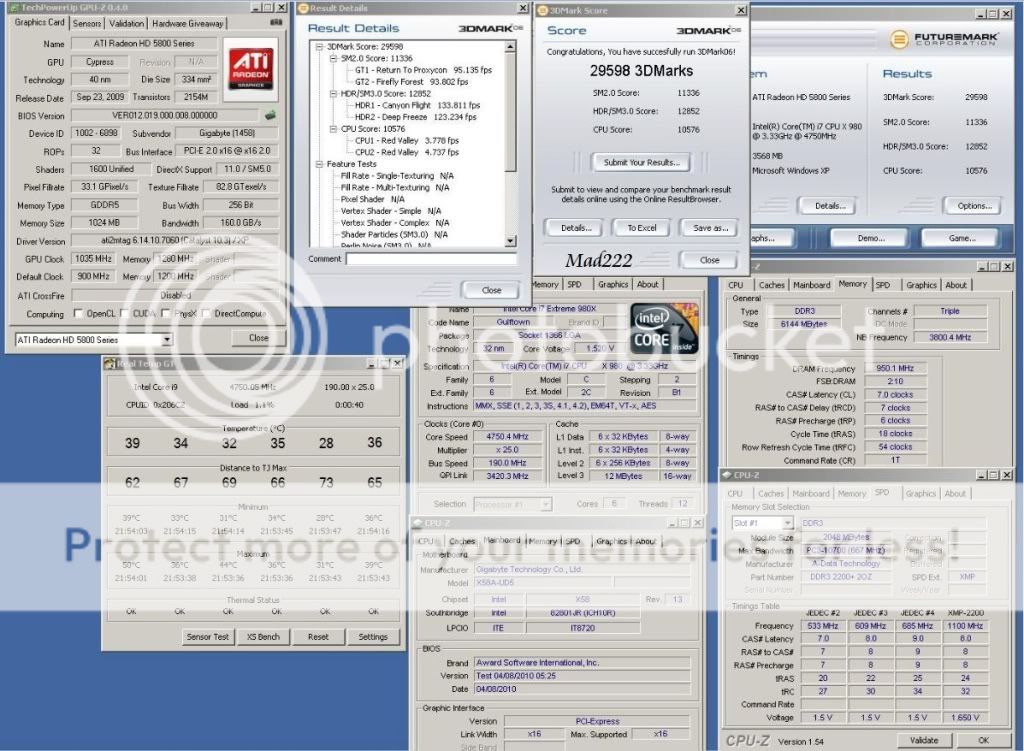
Task: Open the Hardware Giveaway tab in GPU-Z
Action: coord(188,24)
